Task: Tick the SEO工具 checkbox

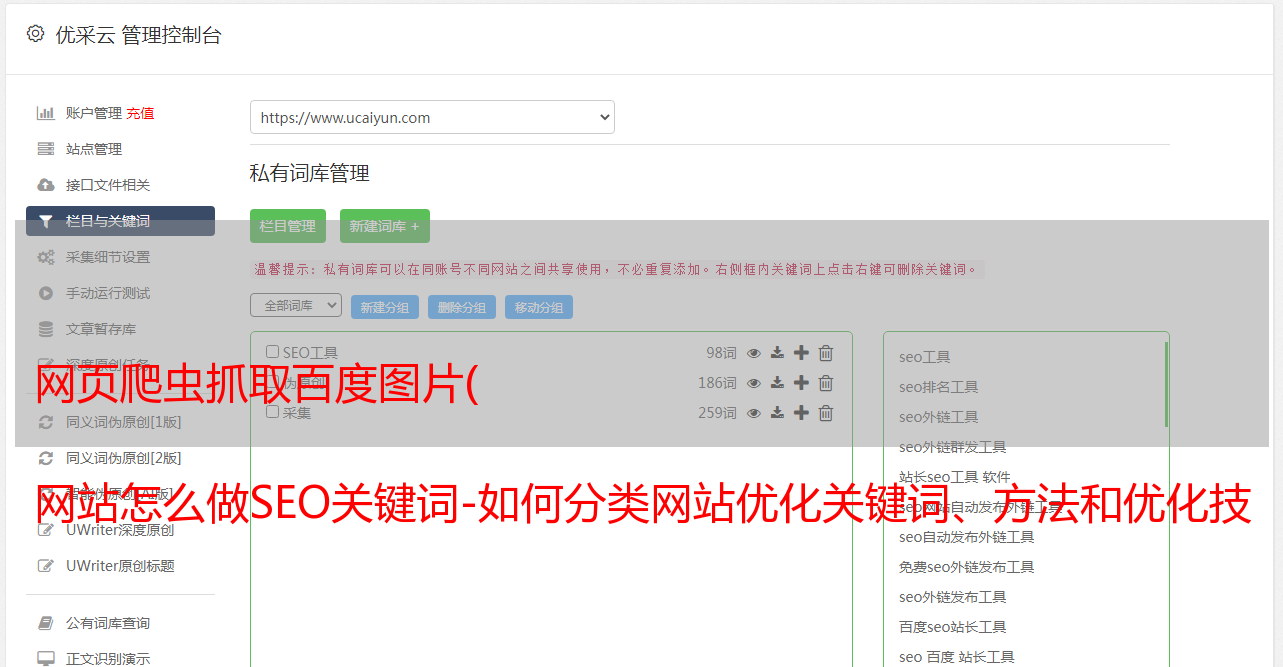Action: click(x=272, y=352)
